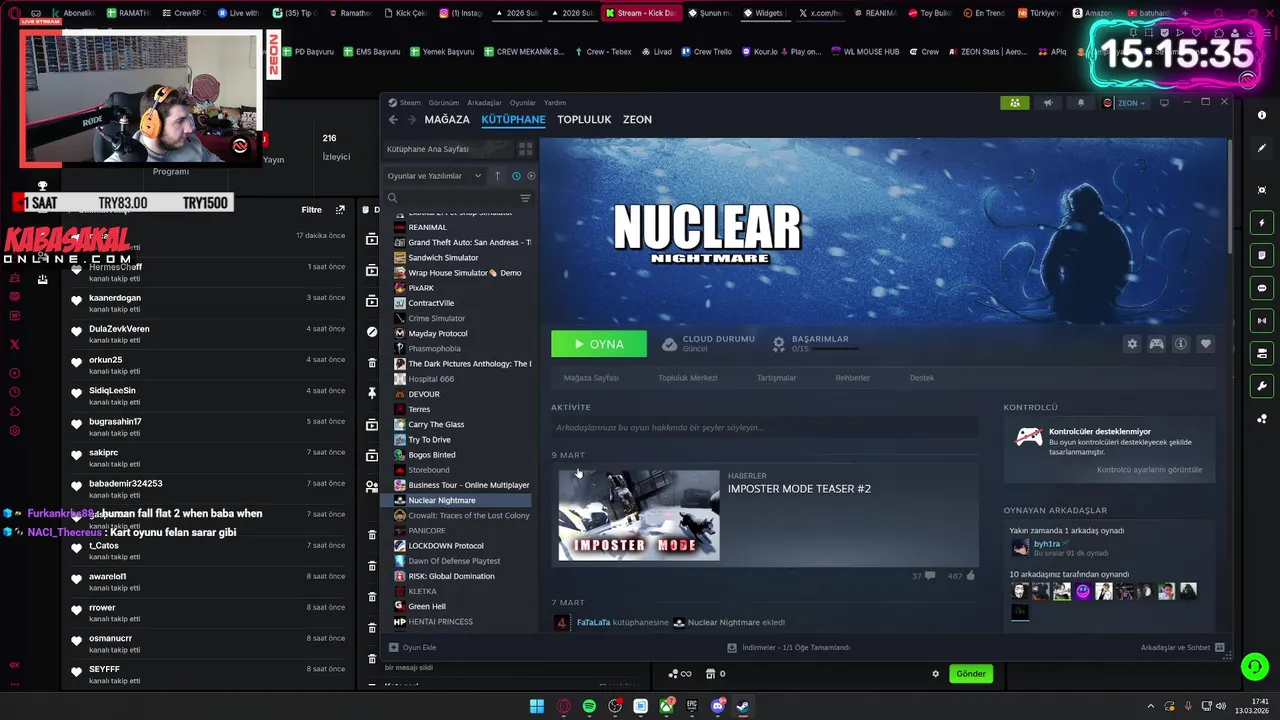Open the Görünüm menu

pyautogui.click(x=444, y=103)
